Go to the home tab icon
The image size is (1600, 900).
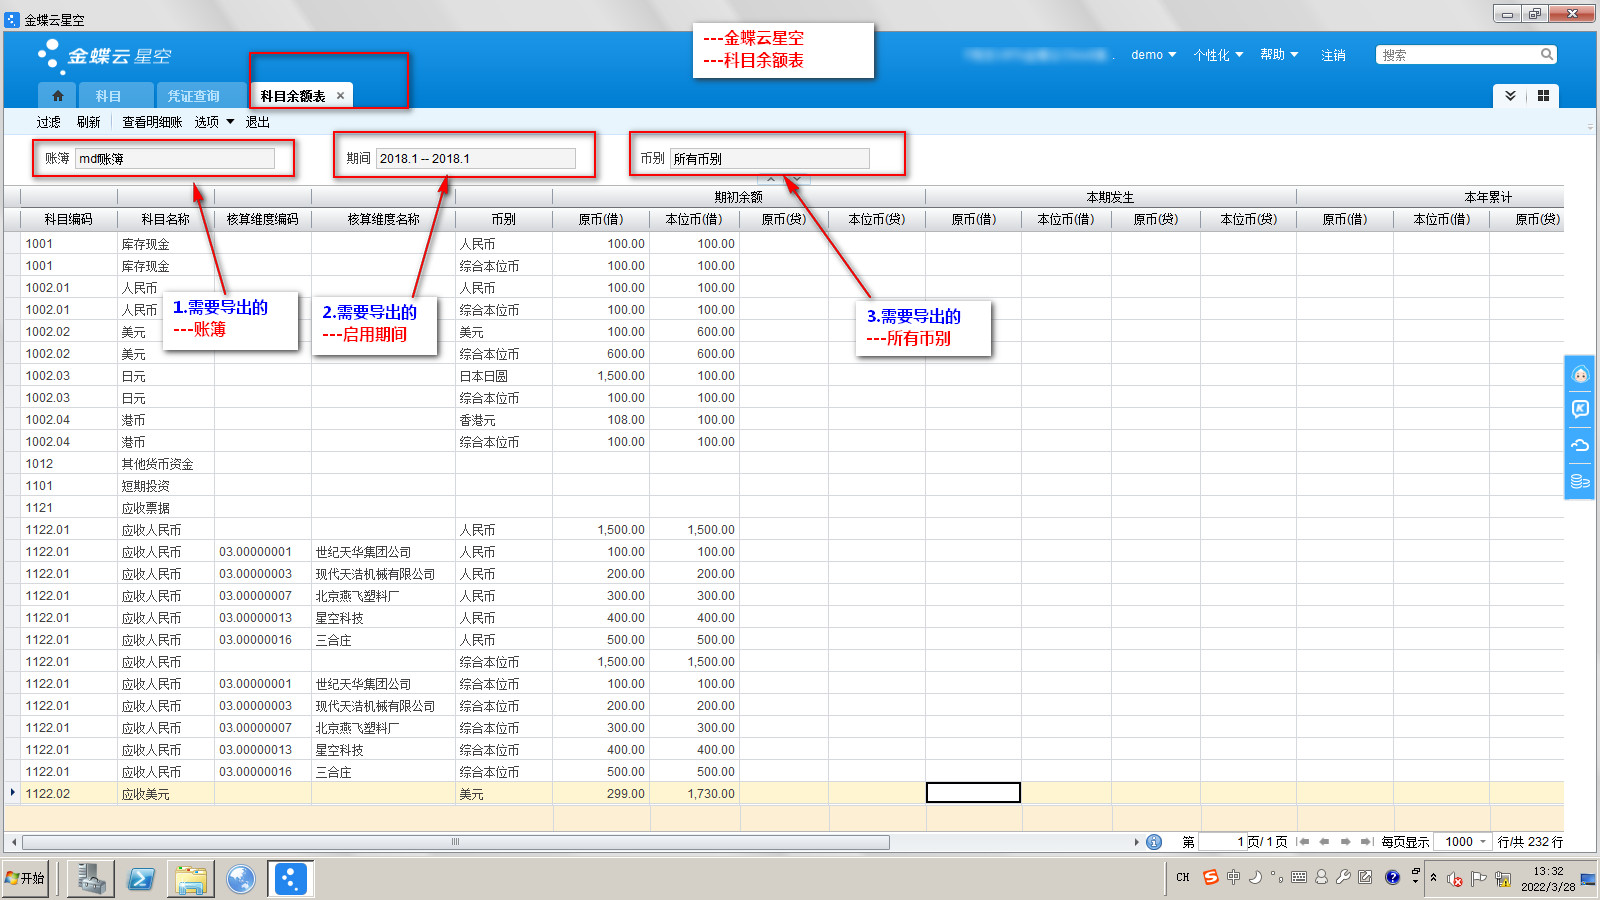[58, 96]
